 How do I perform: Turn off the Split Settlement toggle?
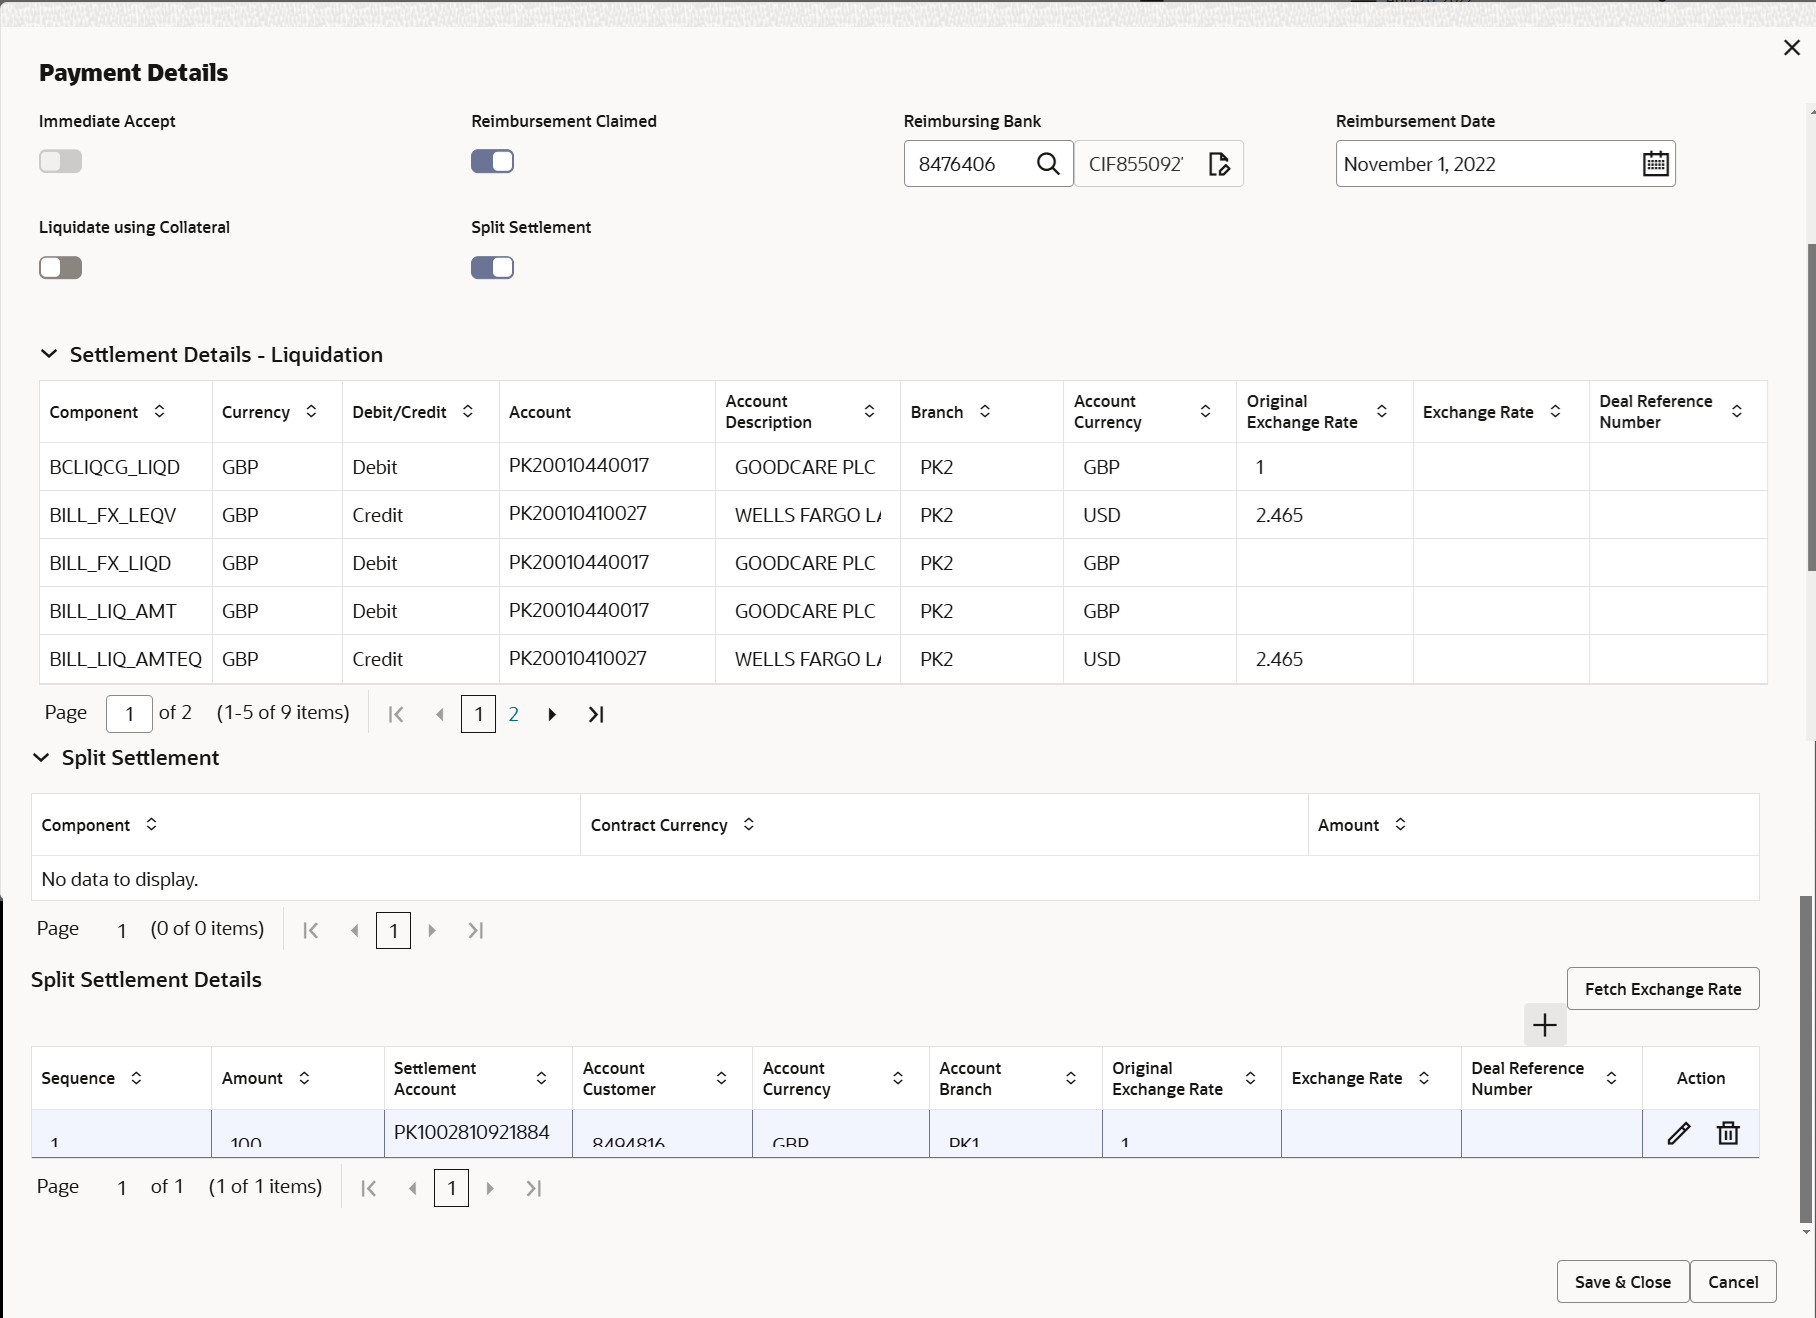point(492,267)
